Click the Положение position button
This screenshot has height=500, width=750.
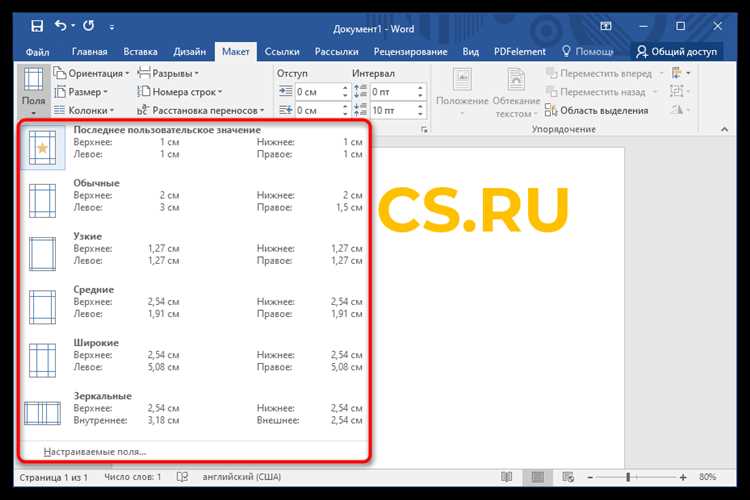[x=462, y=93]
